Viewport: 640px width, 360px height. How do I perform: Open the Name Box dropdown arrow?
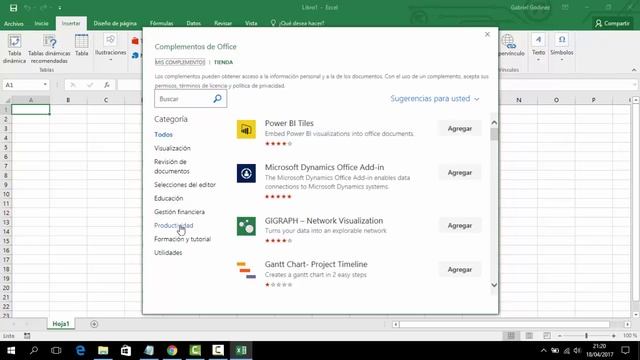coord(45,85)
